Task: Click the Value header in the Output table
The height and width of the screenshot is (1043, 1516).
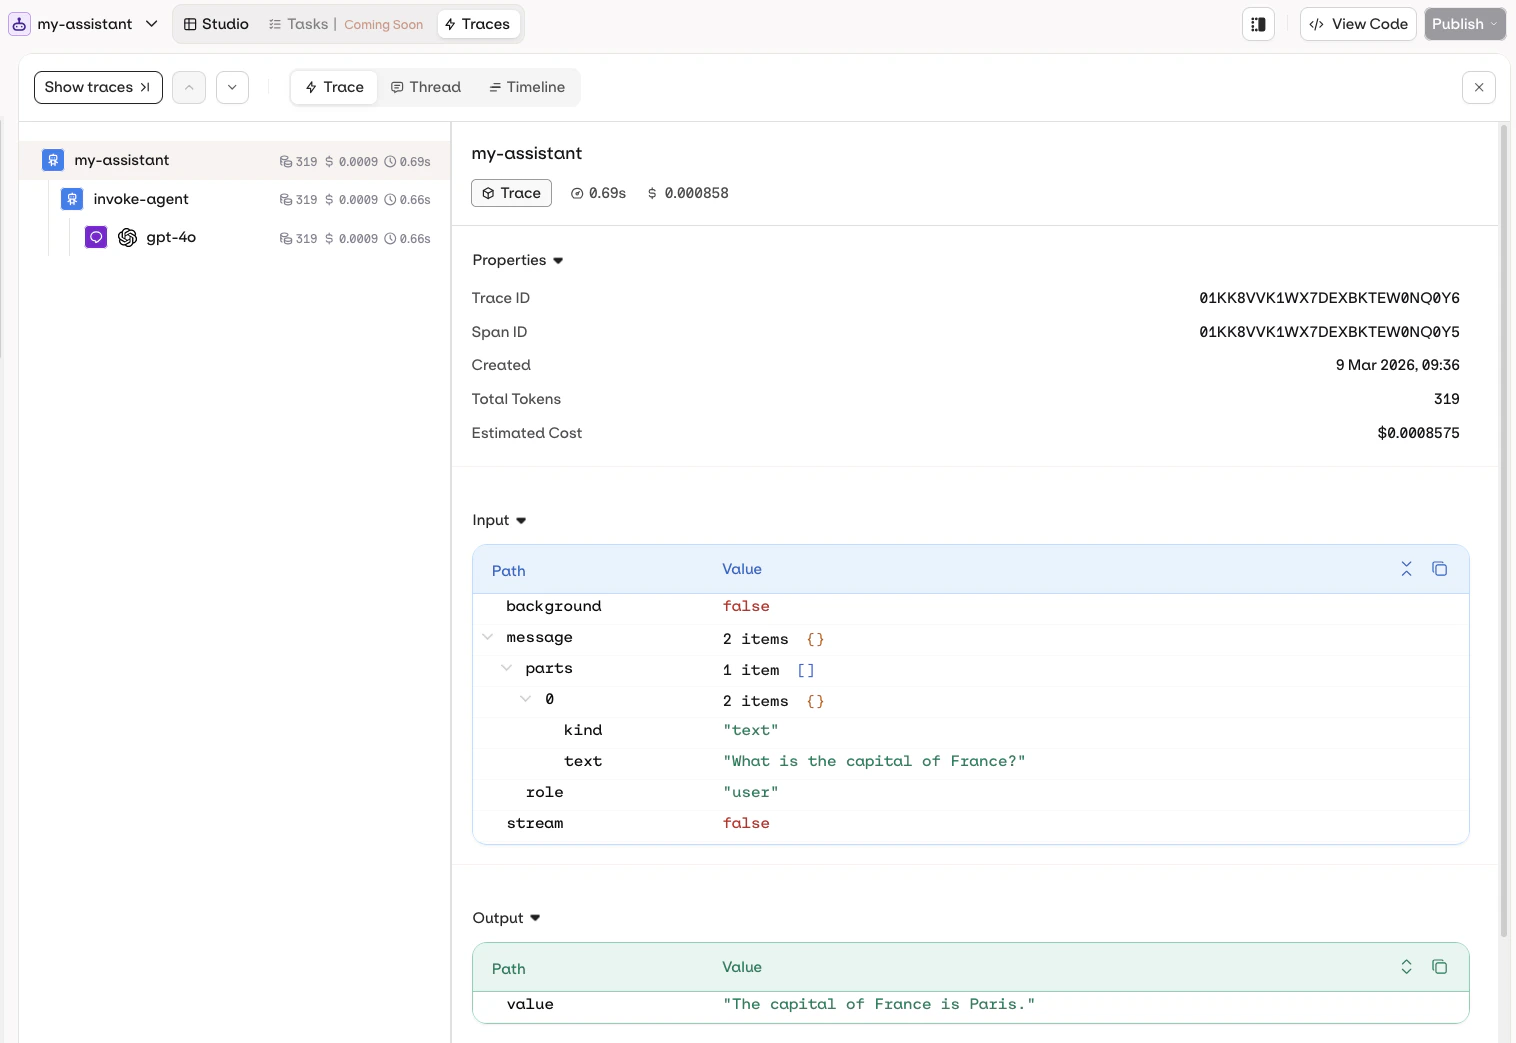Action: click(742, 967)
